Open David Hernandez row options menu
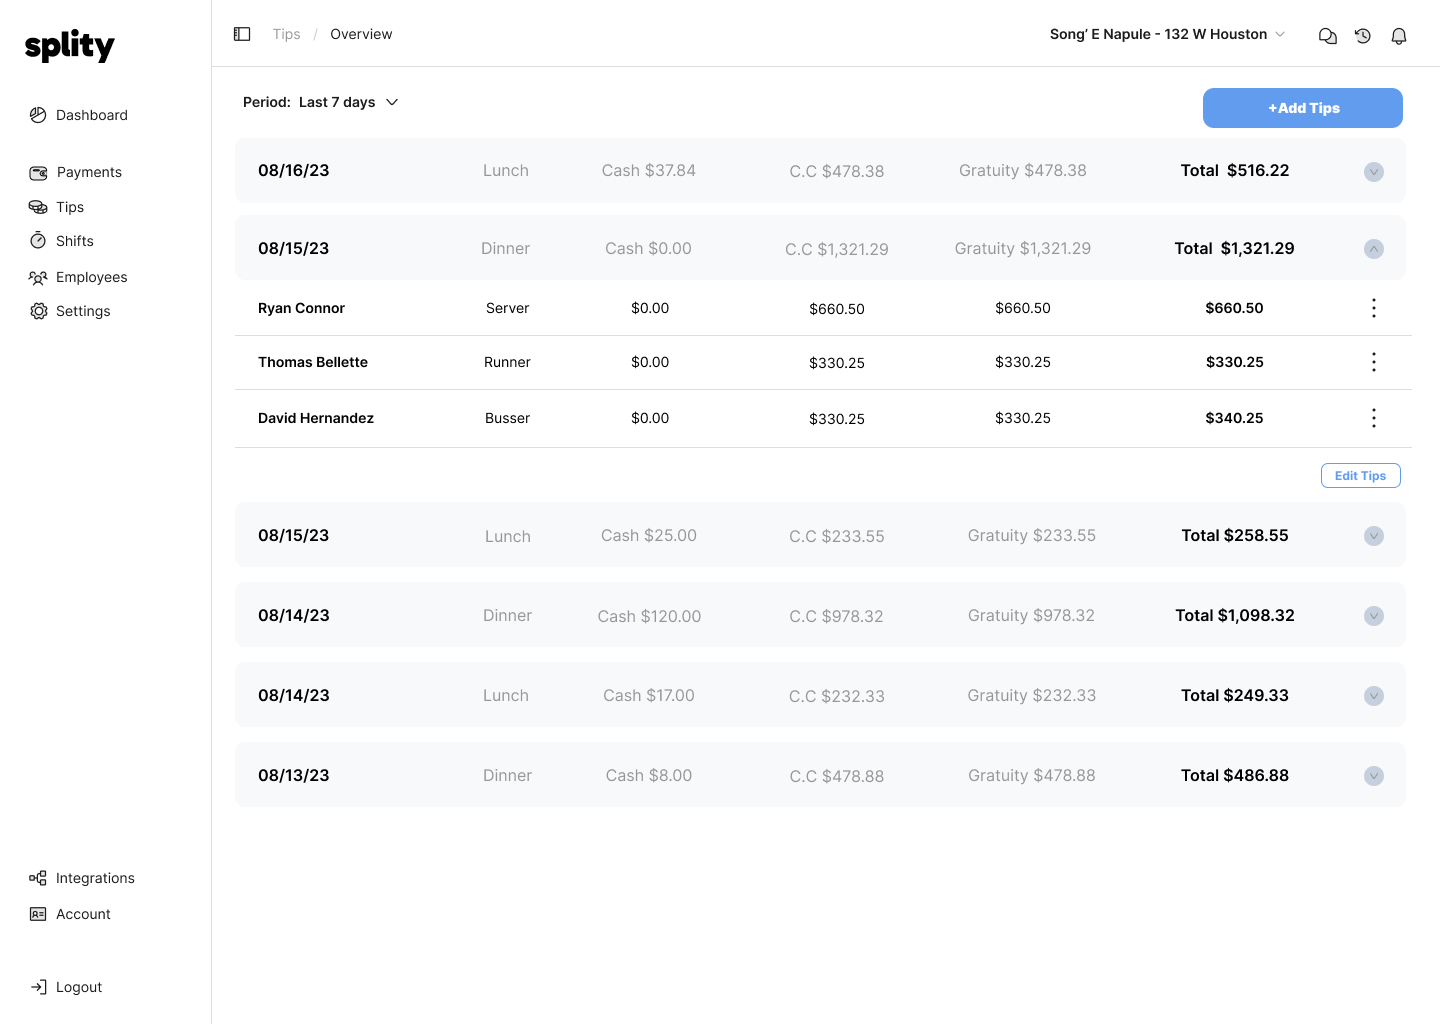 (1374, 418)
